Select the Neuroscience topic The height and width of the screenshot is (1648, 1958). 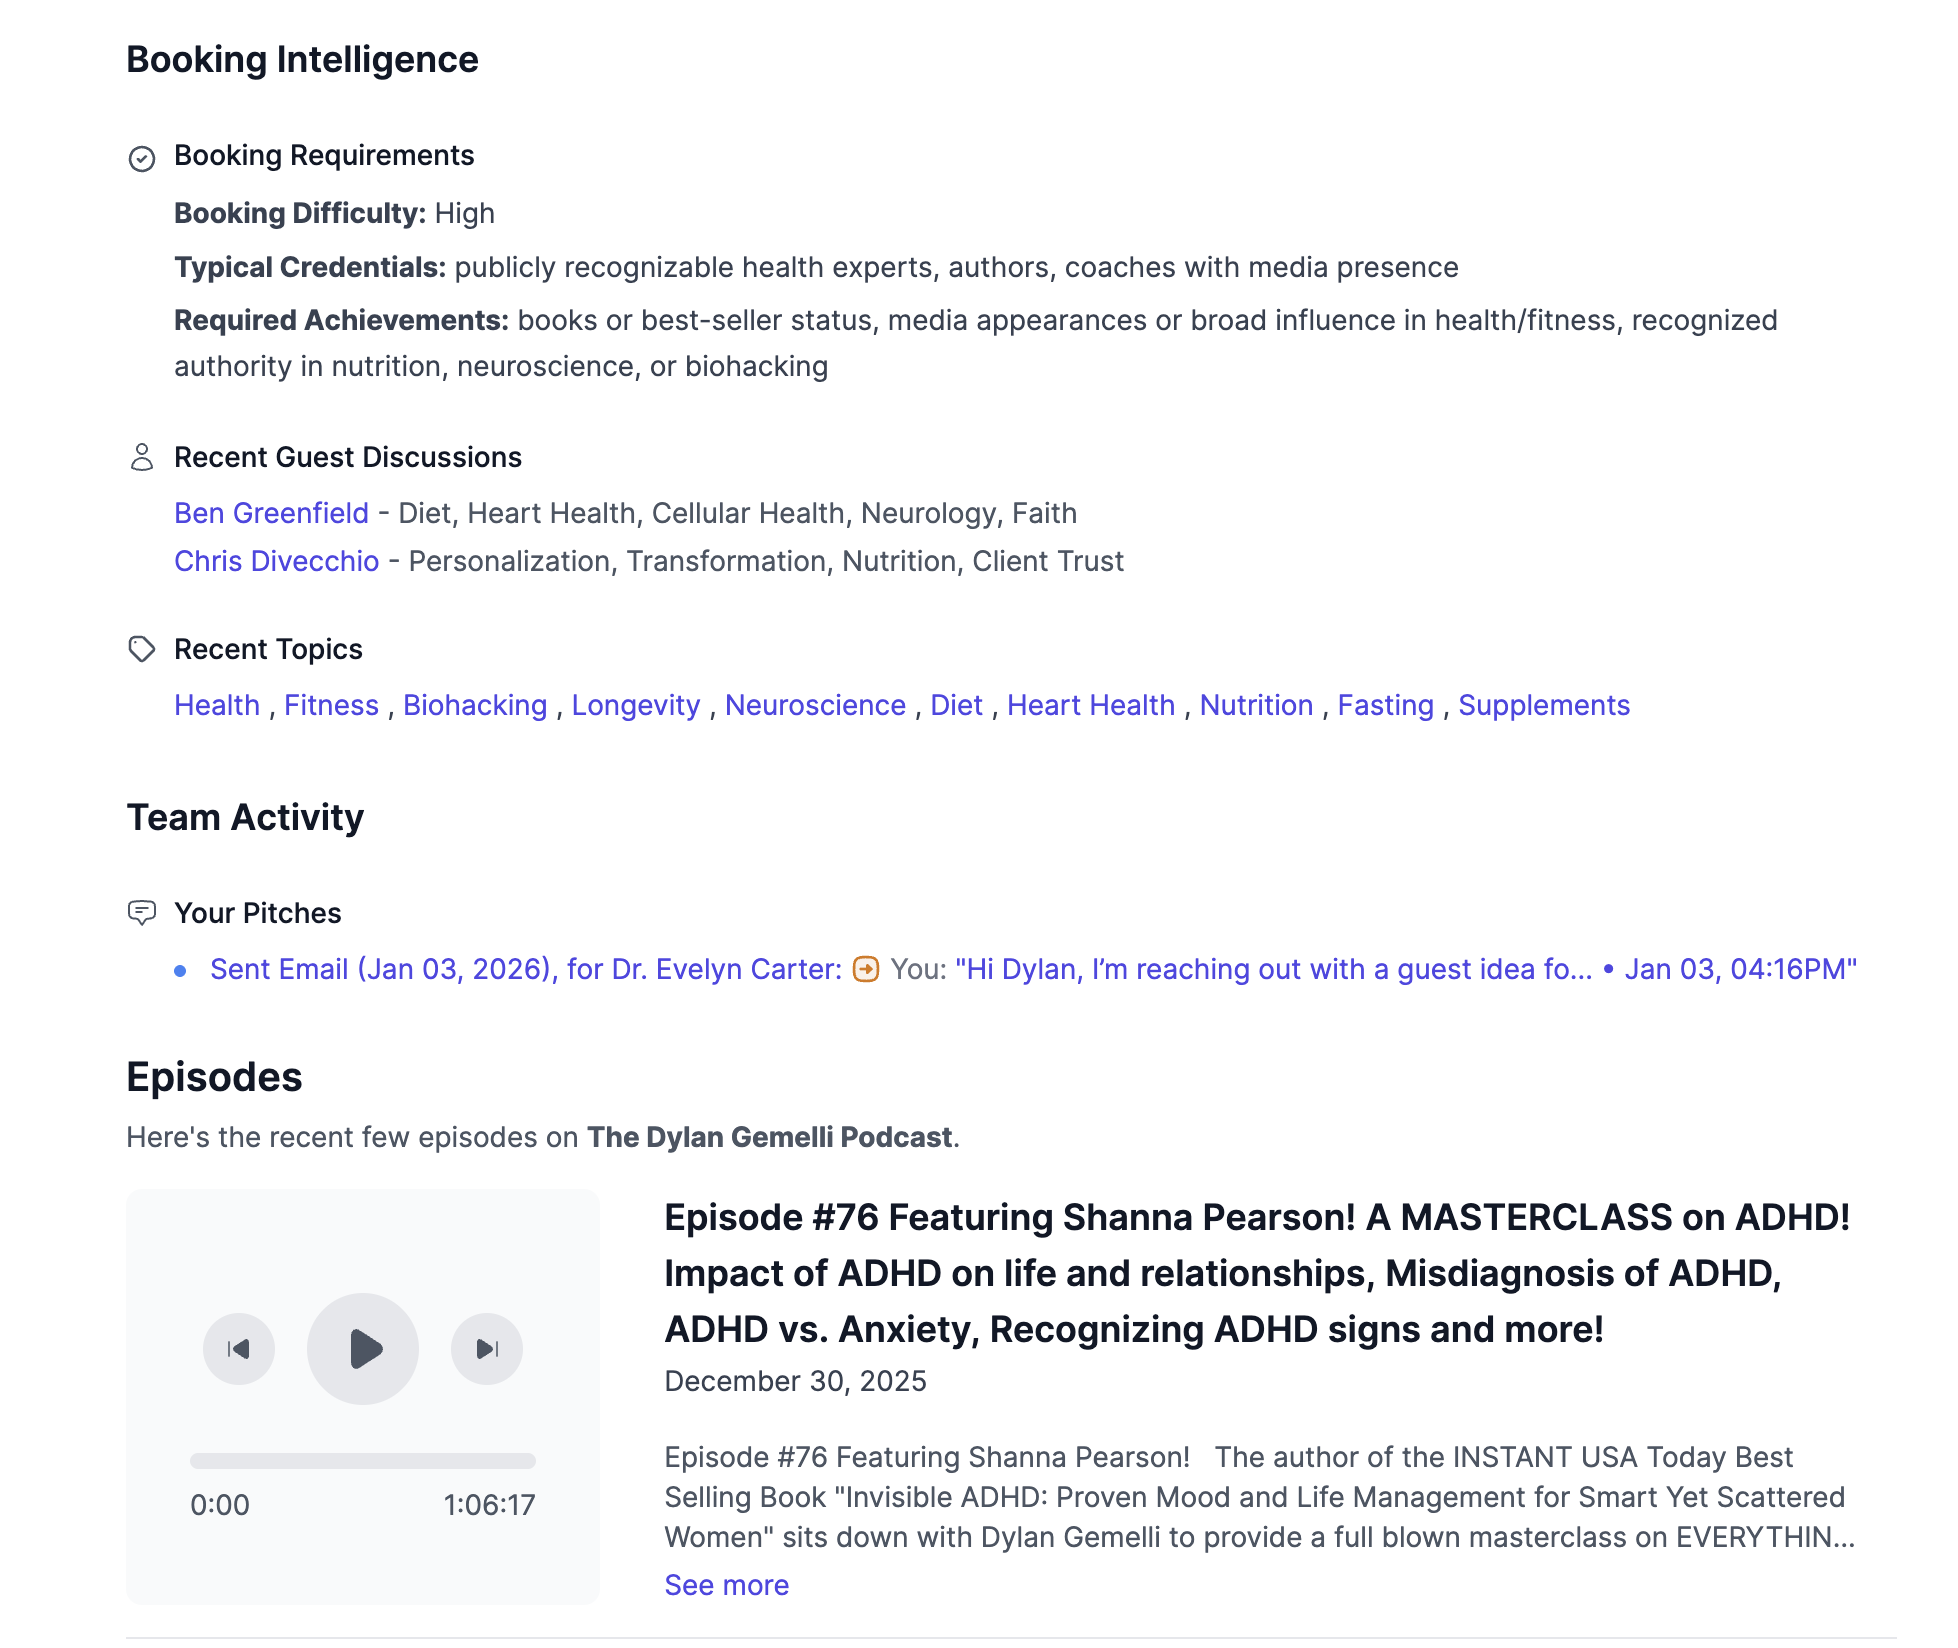[817, 705]
